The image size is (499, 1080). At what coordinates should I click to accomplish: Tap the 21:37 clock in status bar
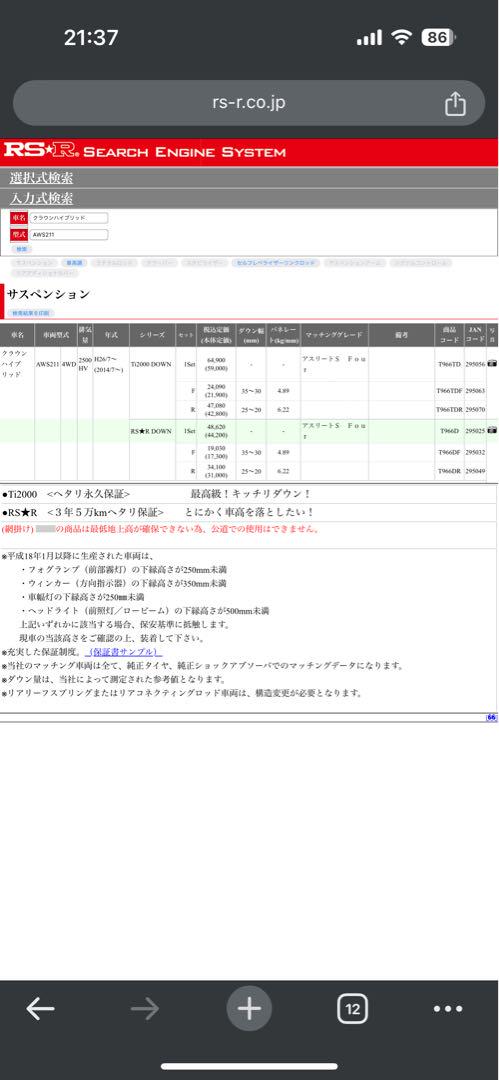[91, 37]
